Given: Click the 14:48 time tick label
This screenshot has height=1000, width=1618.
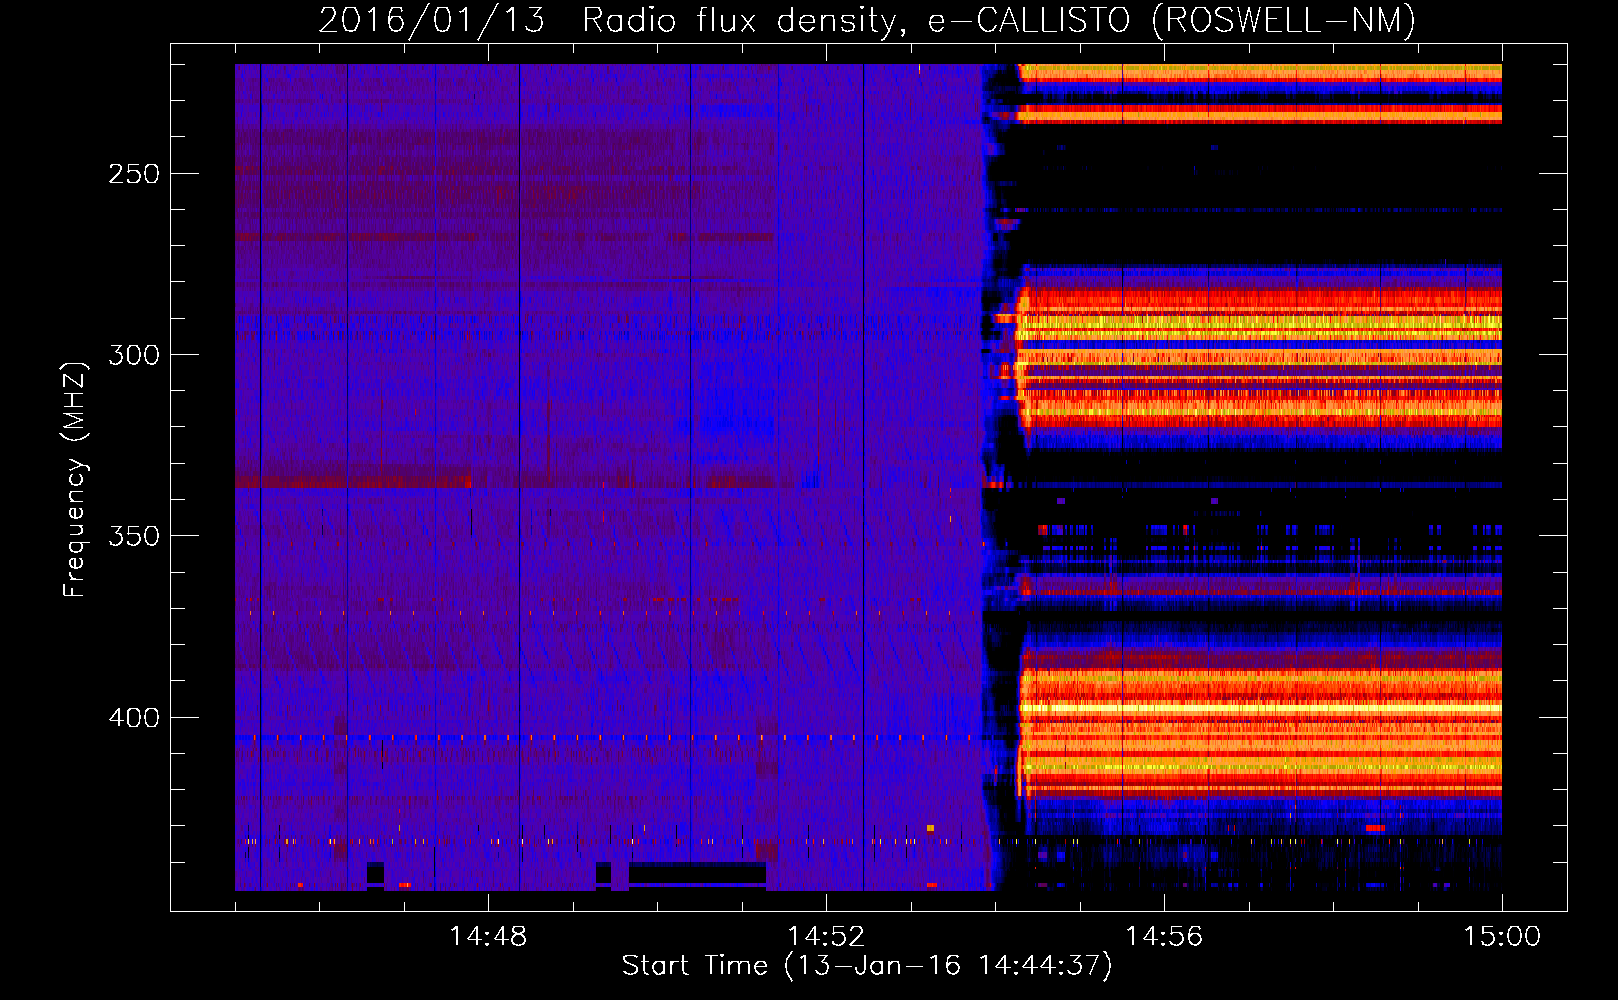Looking at the screenshot, I should [x=488, y=937].
